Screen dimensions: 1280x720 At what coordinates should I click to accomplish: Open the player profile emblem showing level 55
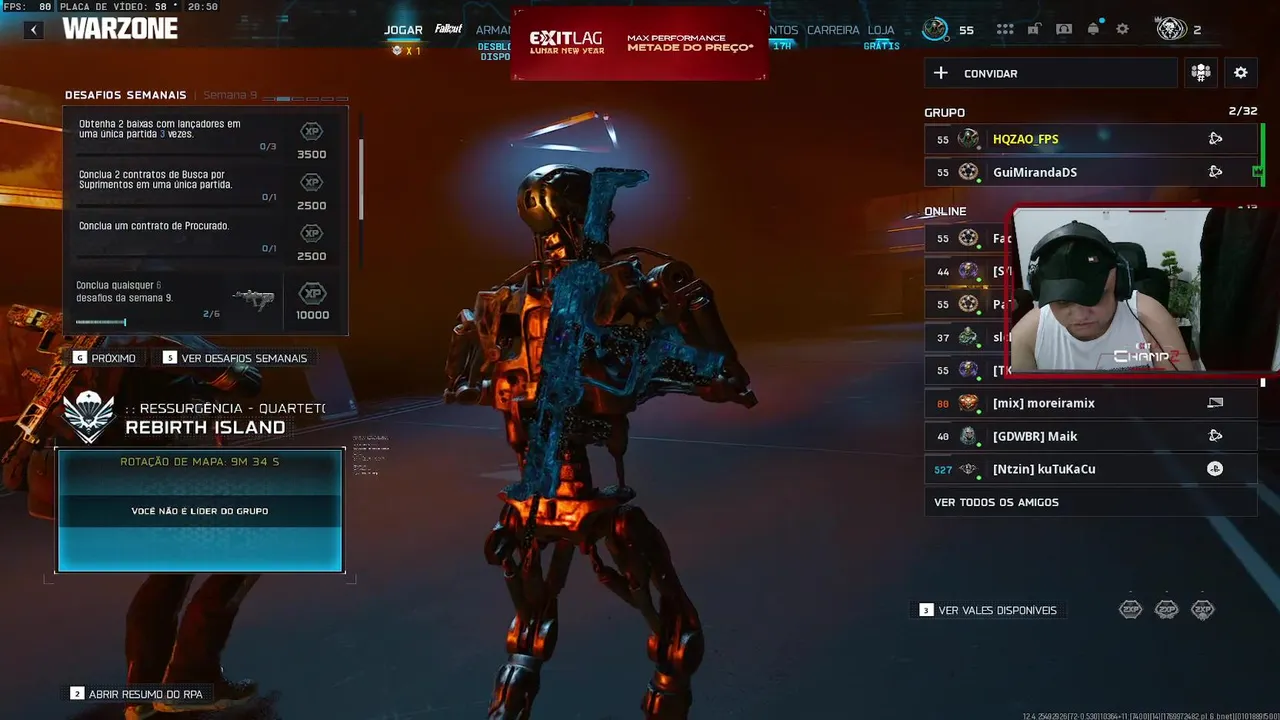coord(935,29)
